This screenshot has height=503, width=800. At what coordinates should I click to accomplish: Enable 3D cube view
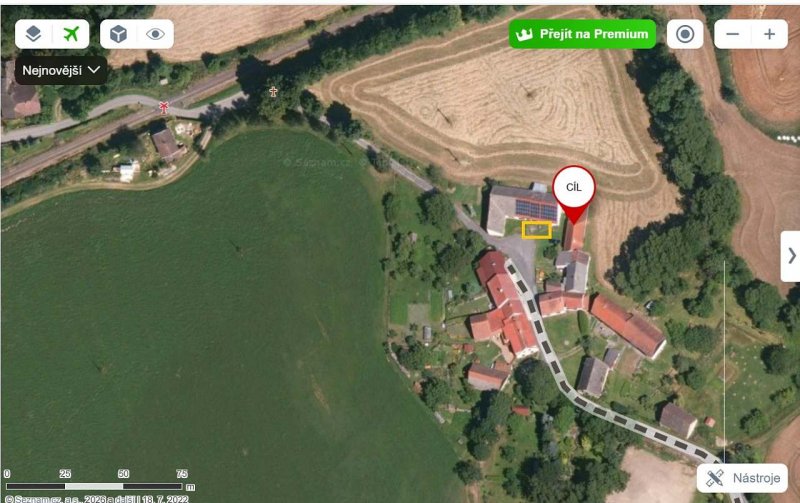click(x=118, y=34)
